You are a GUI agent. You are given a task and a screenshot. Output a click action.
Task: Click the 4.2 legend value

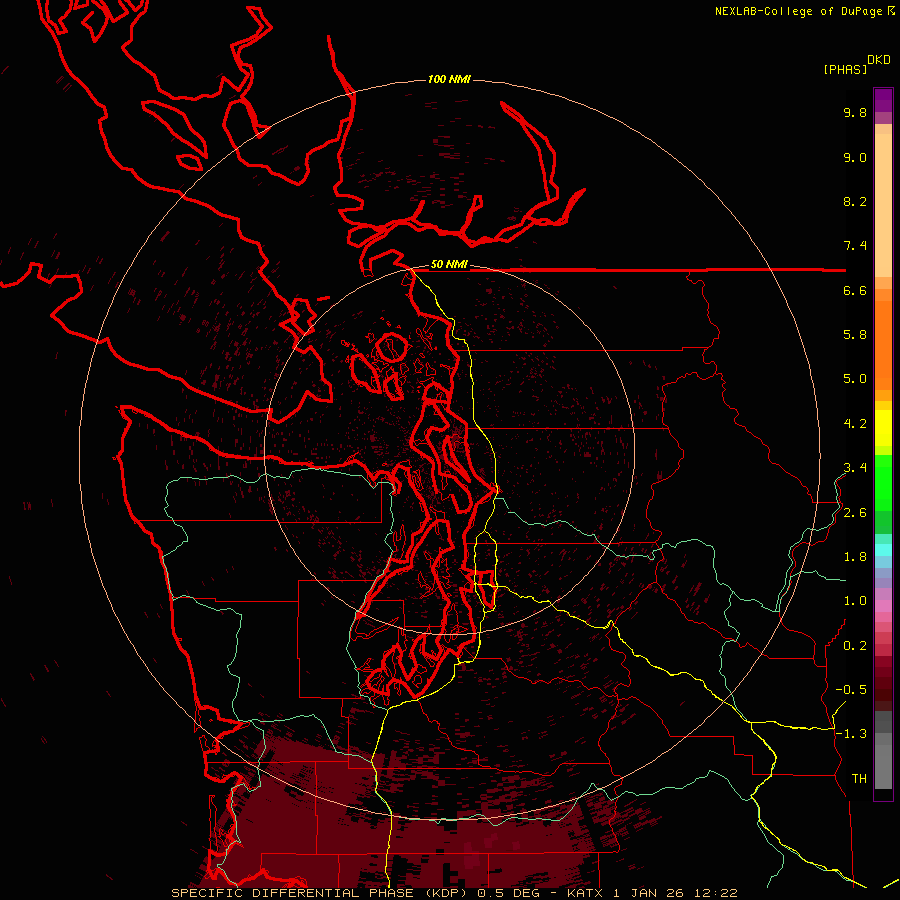[855, 424]
